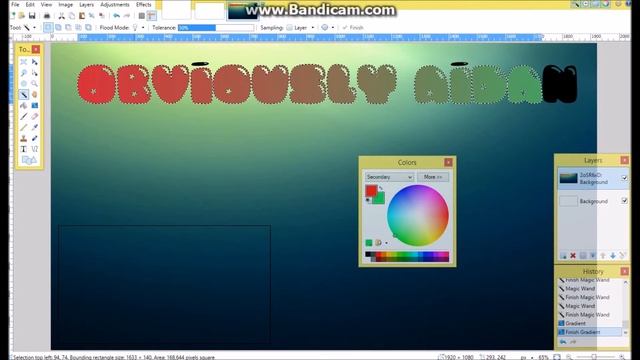Select the Line/Curve tool
The image size is (640, 360).
[35, 149]
